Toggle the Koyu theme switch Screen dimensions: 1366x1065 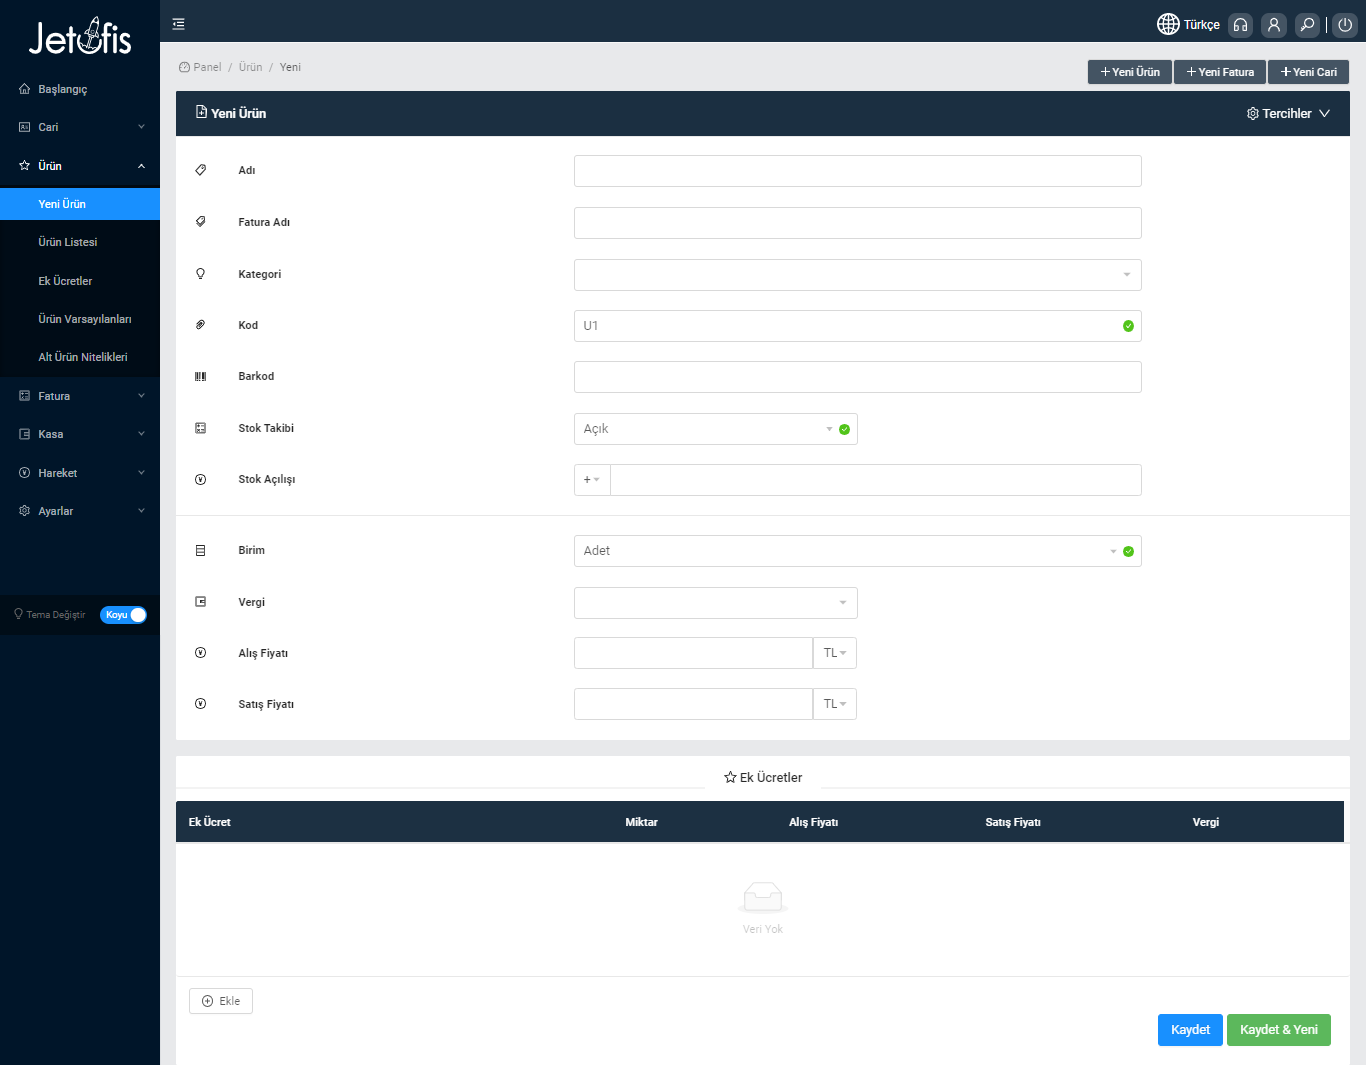pyautogui.click(x=123, y=615)
